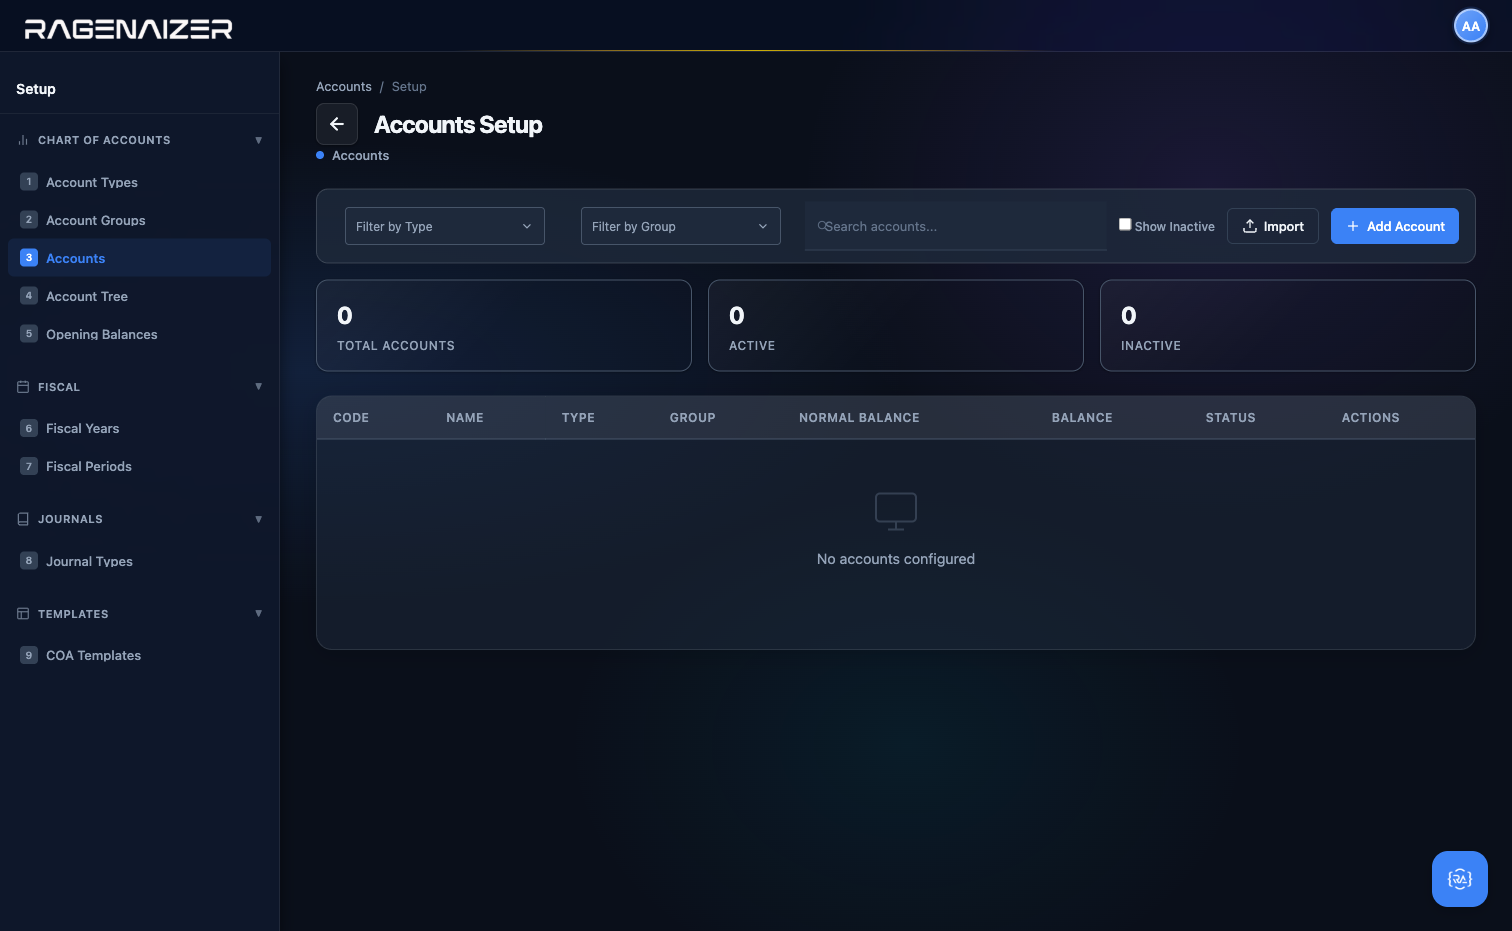
Task: Click the Add Account button
Action: 1394,226
